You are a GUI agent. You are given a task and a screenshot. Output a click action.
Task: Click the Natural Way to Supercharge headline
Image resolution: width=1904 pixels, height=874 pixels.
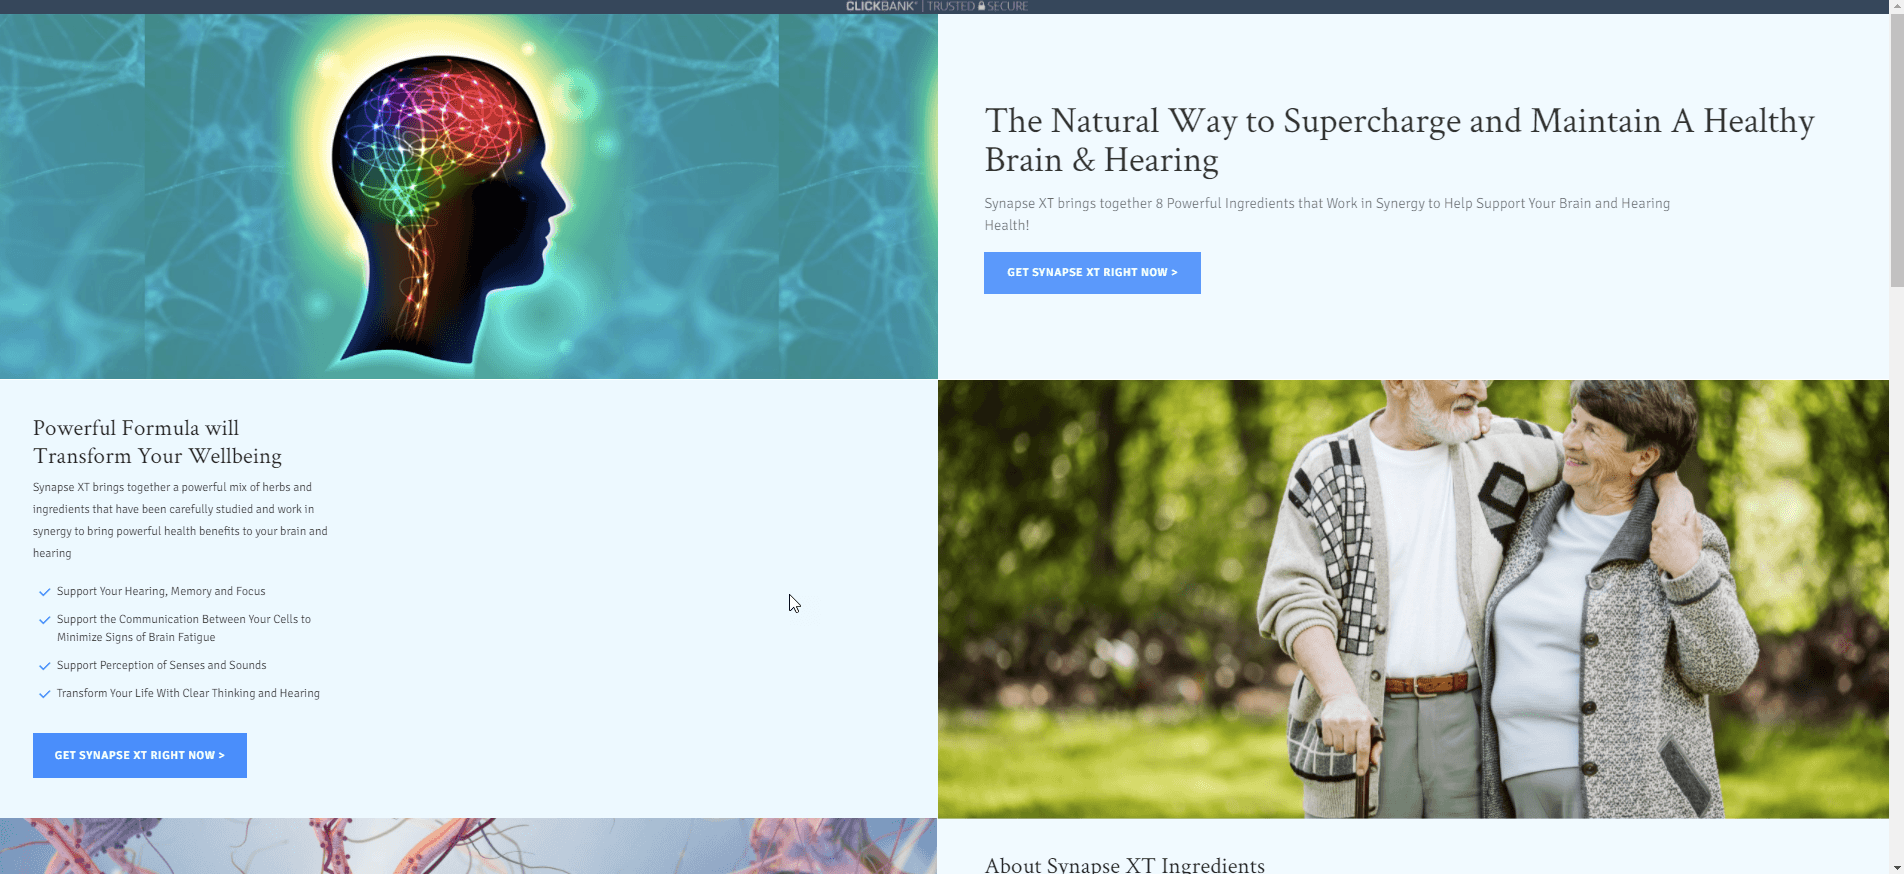1399,140
